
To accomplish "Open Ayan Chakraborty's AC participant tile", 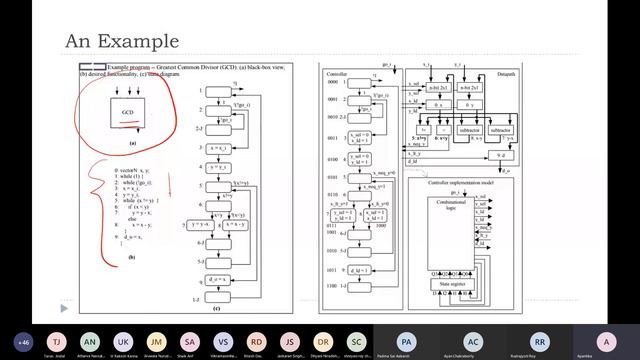I will click(x=473, y=342).
